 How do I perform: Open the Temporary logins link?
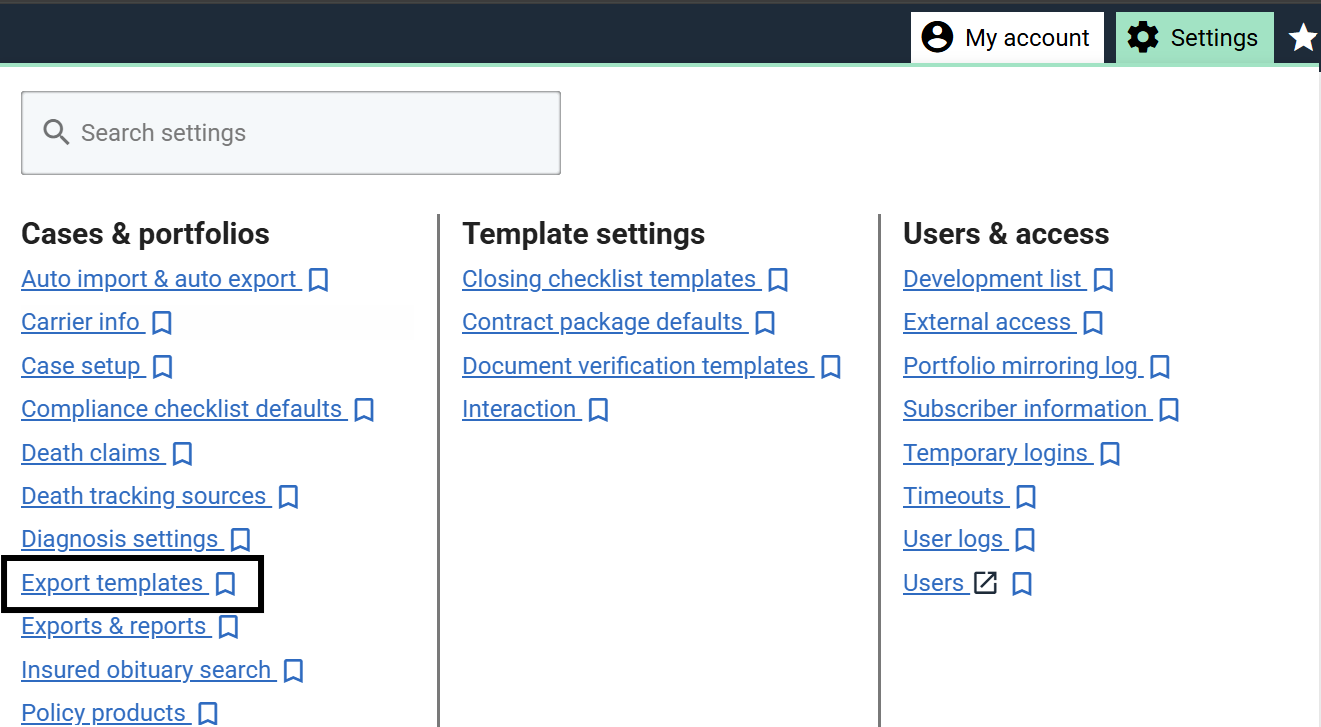[995, 453]
